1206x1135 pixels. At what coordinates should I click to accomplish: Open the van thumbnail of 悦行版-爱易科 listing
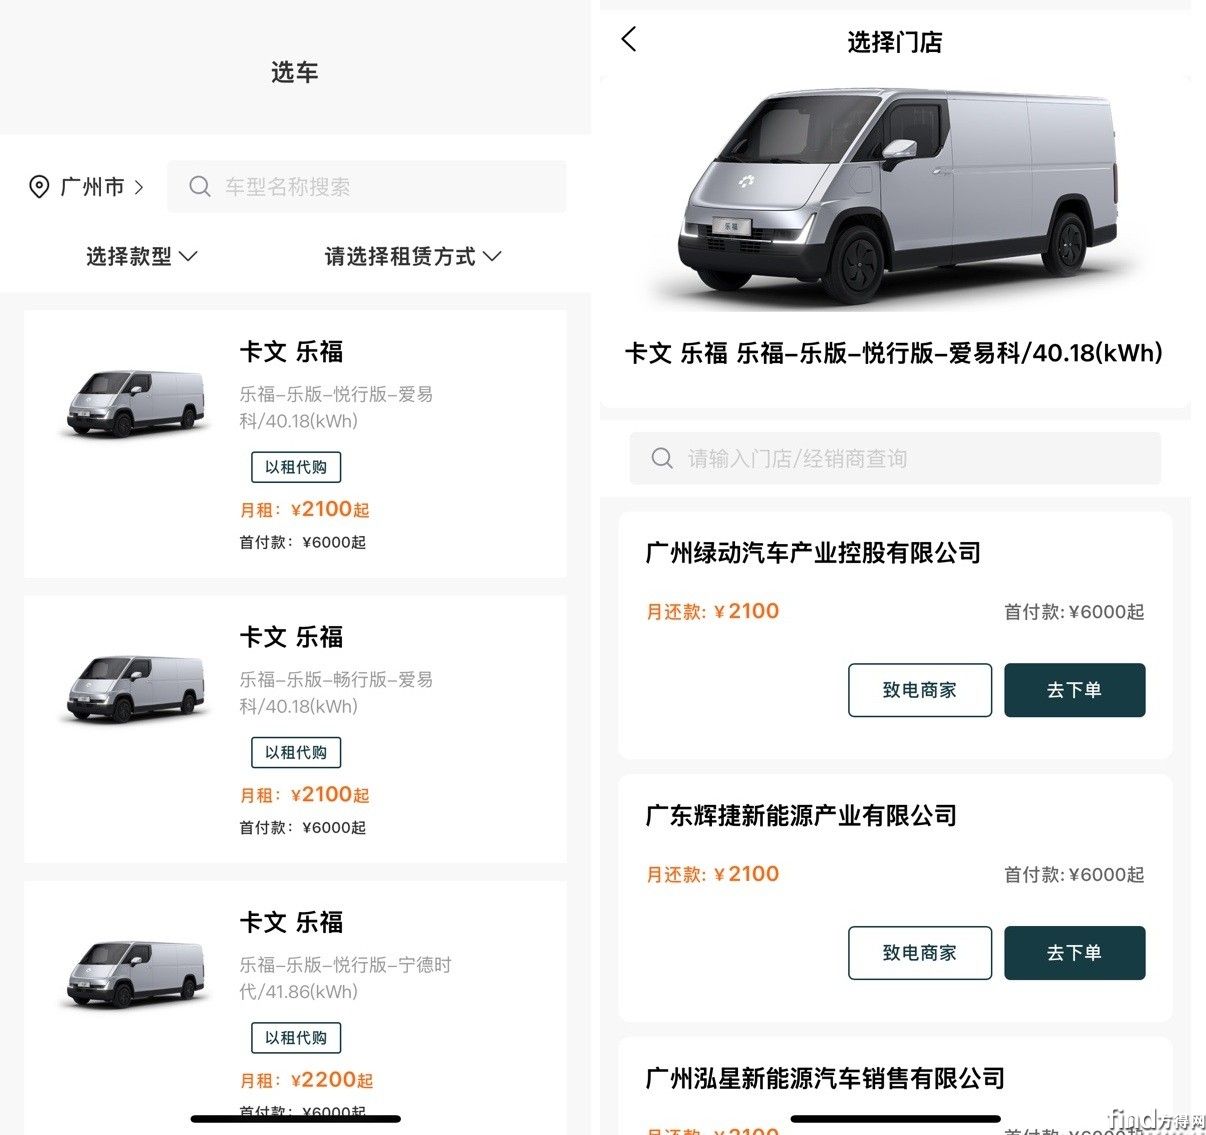point(136,403)
